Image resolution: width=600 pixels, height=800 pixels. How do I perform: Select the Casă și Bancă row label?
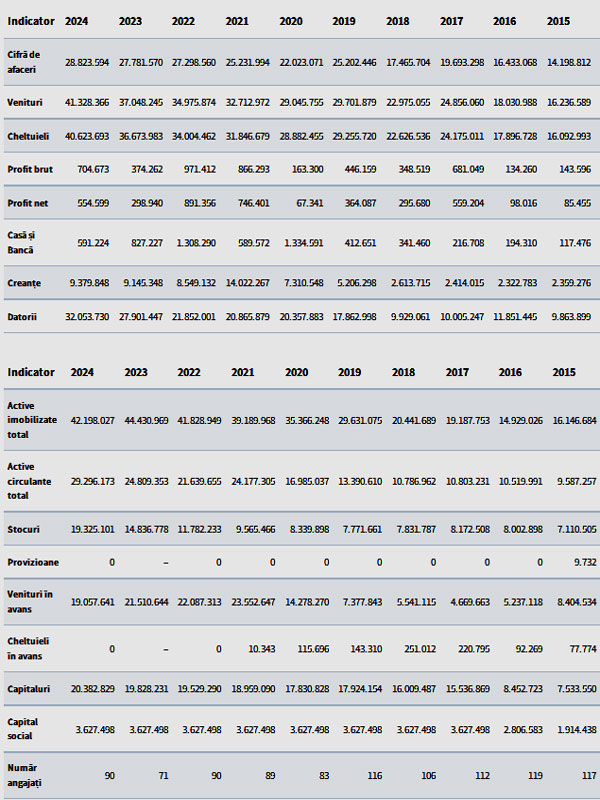click(21, 243)
